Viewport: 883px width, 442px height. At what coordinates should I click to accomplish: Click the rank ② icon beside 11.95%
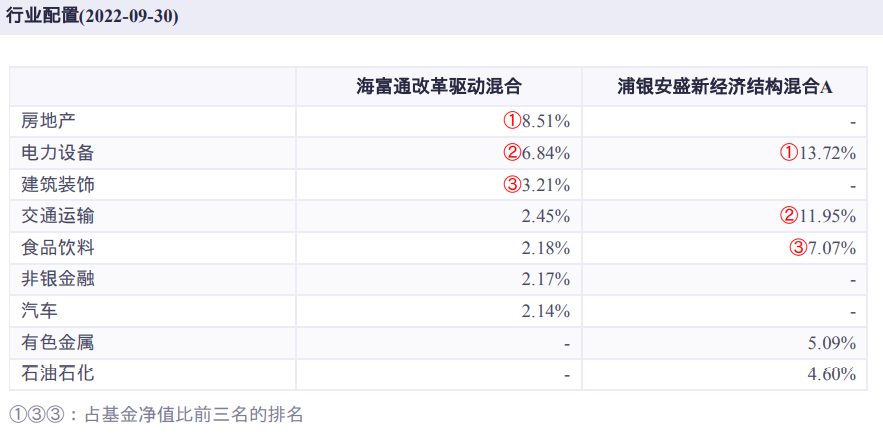789,216
